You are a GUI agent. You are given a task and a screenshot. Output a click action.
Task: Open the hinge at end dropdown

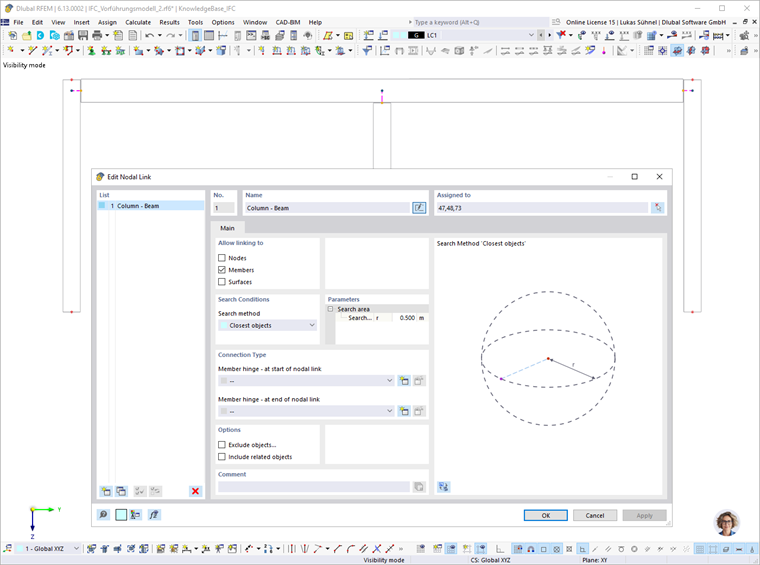[x=306, y=411]
